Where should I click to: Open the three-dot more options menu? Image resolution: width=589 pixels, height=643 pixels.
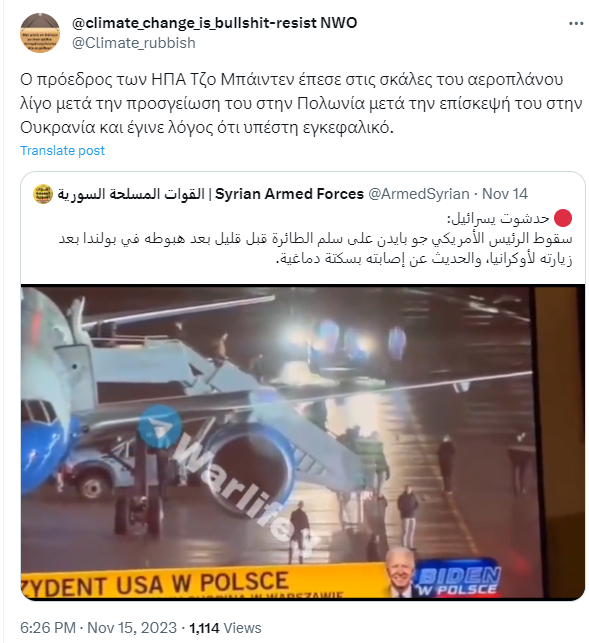[x=575, y=24]
